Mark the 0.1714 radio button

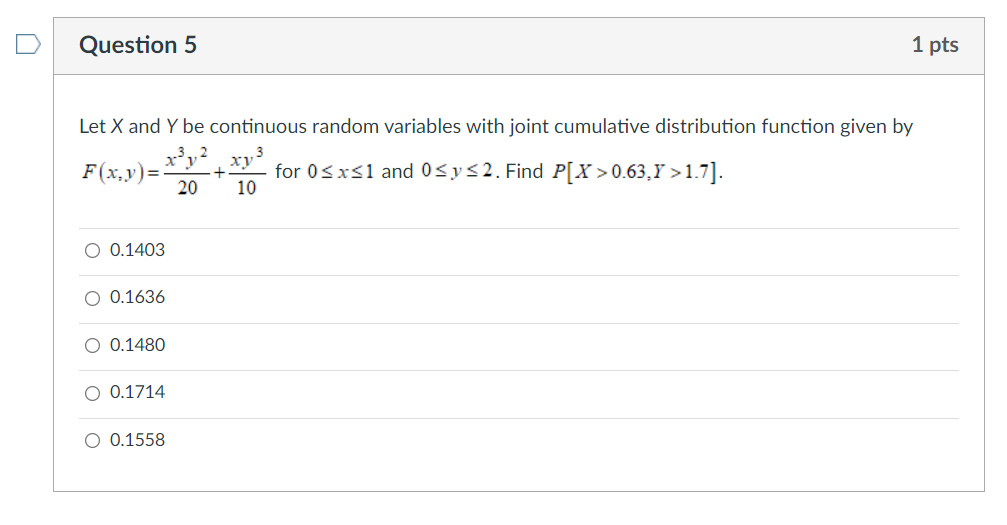92,393
